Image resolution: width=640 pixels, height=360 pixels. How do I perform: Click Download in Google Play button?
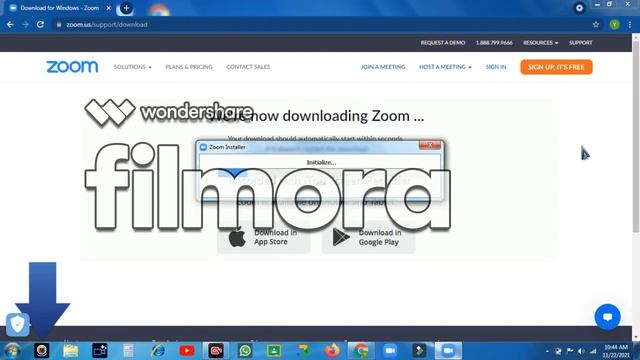369,237
